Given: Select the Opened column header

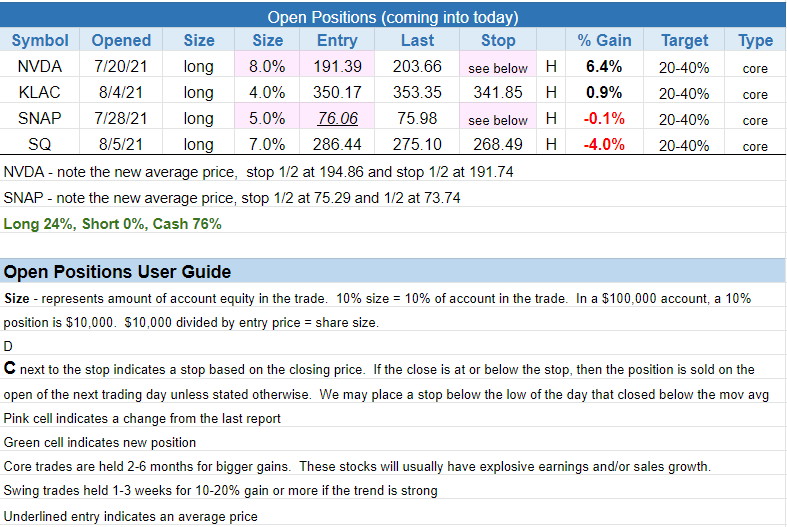Looking at the screenshot, I should click(x=121, y=40).
